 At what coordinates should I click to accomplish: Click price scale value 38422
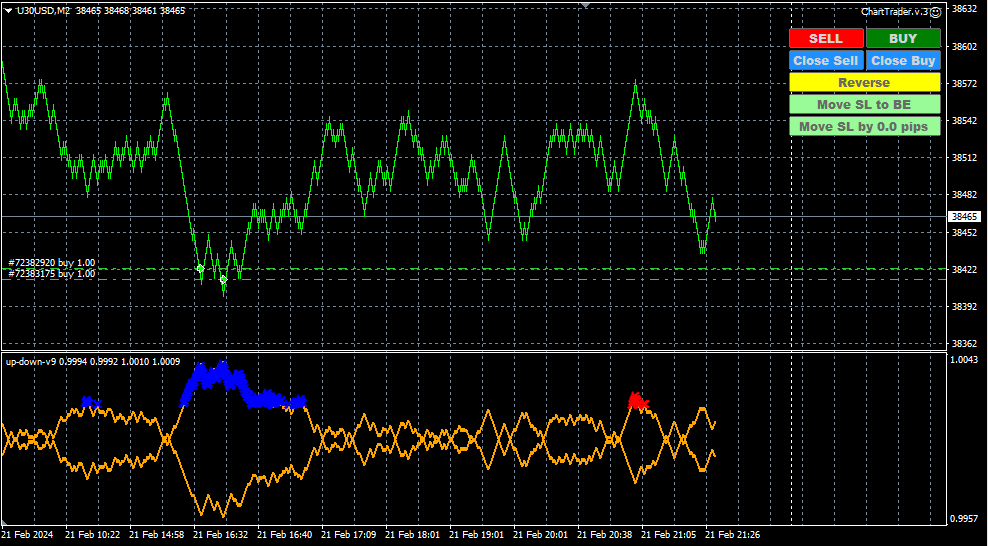tap(964, 270)
